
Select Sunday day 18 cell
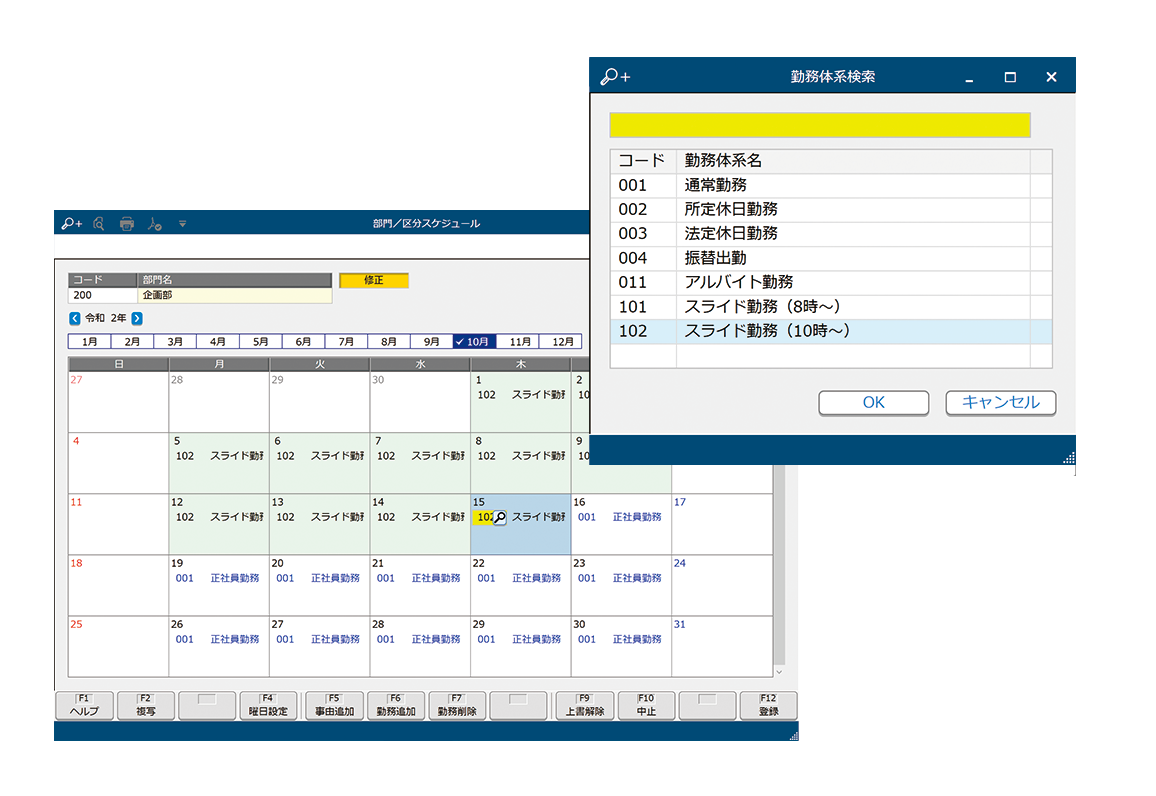pyautogui.click(x=119, y=586)
